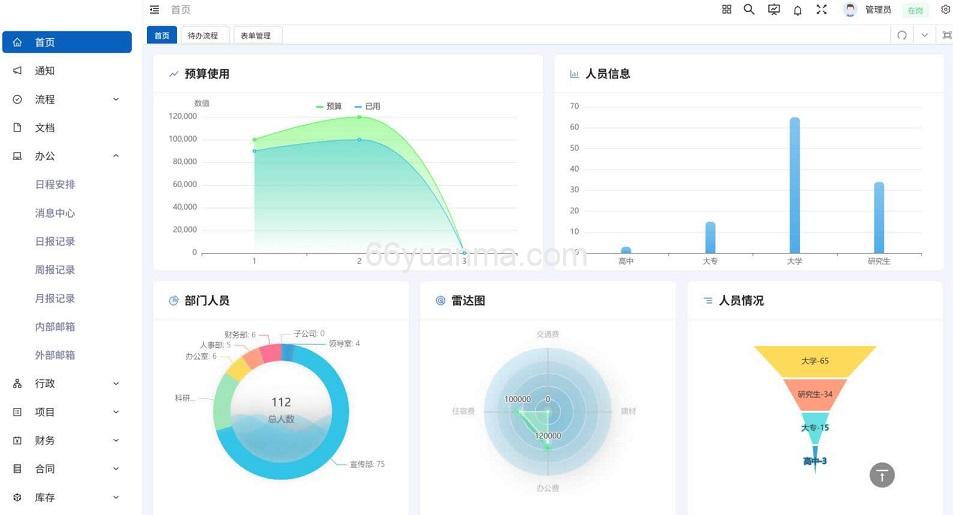Screen dimensions: 953x515
Task: Enter fullscreen with the expand arrows icon
Action: (x=822, y=9)
